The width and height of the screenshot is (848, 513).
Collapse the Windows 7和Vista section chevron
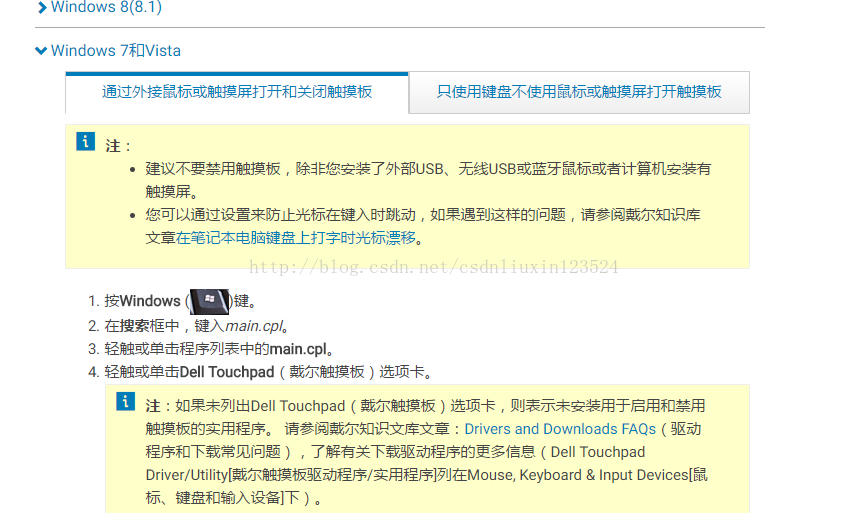pos(41,51)
